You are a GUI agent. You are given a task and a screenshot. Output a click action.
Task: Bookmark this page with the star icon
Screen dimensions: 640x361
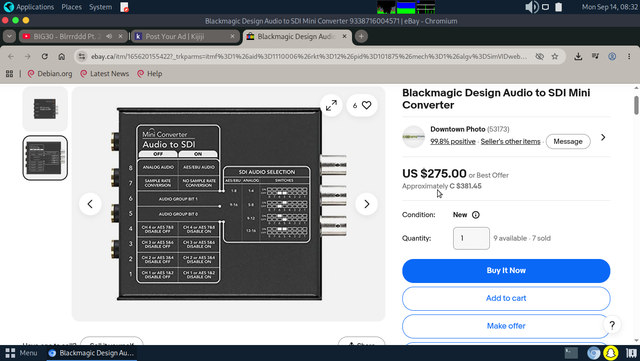tap(555, 57)
